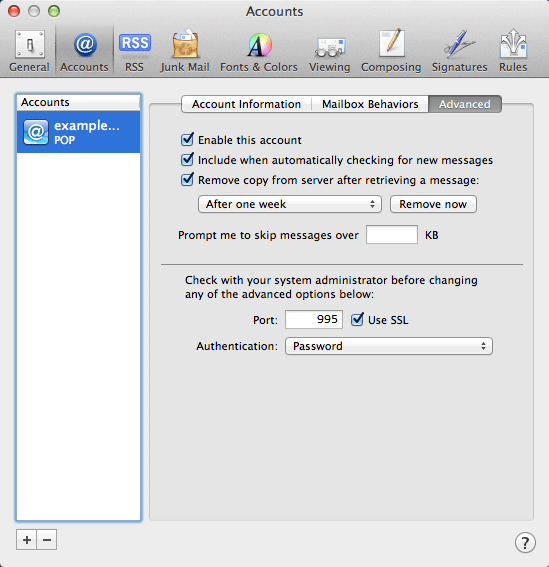The width and height of the screenshot is (549, 567).
Task: Open the General preferences pane
Action: point(29,51)
